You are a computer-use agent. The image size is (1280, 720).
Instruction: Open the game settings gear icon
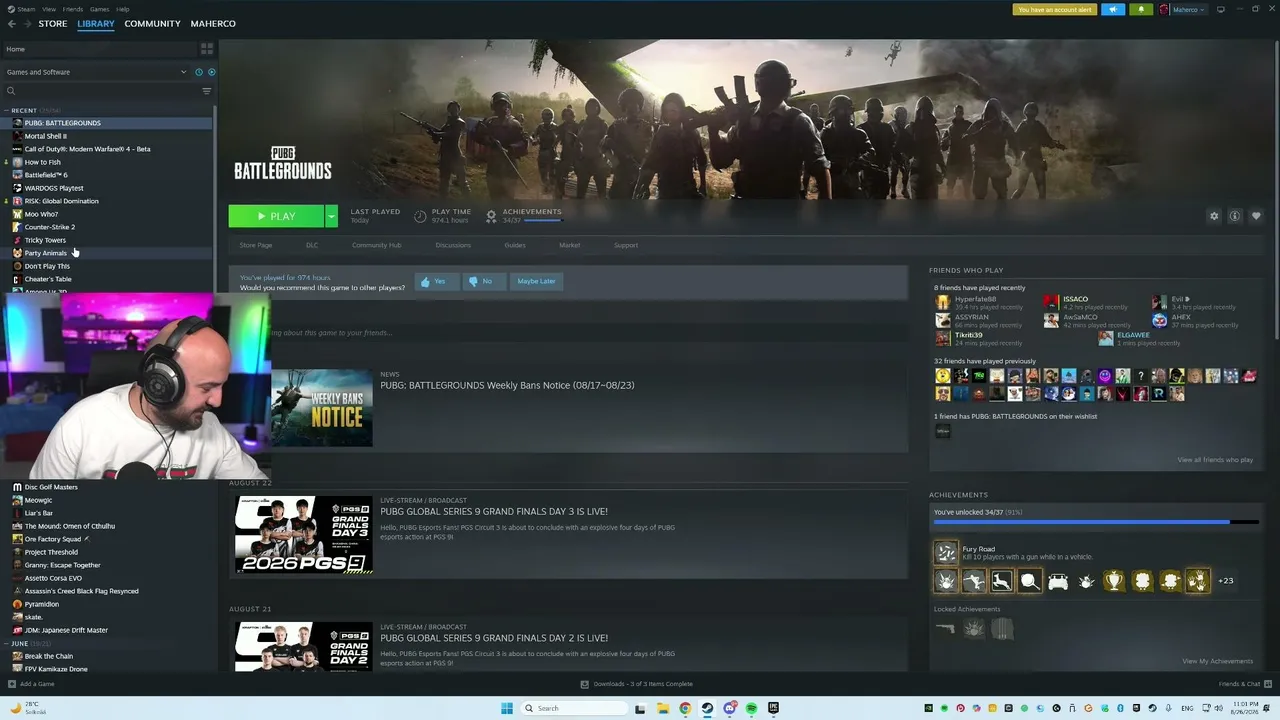coord(1214,216)
